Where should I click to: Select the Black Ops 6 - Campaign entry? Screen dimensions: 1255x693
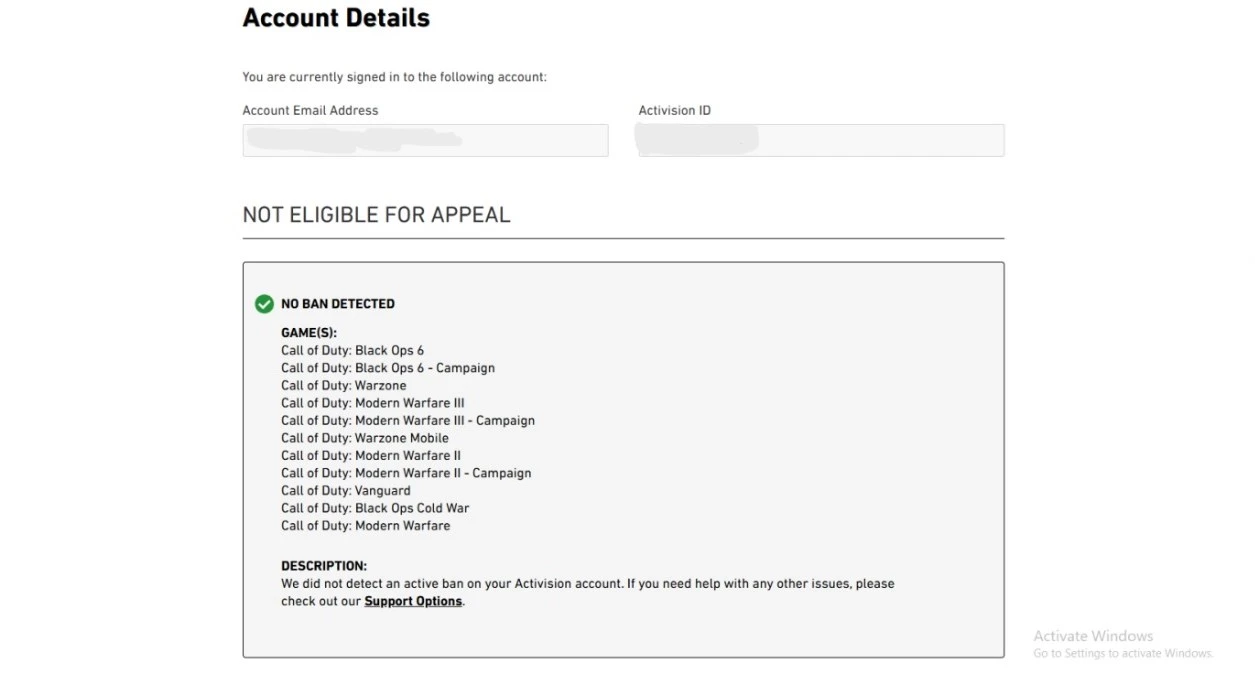pyautogui.click(x=388, y=368)
